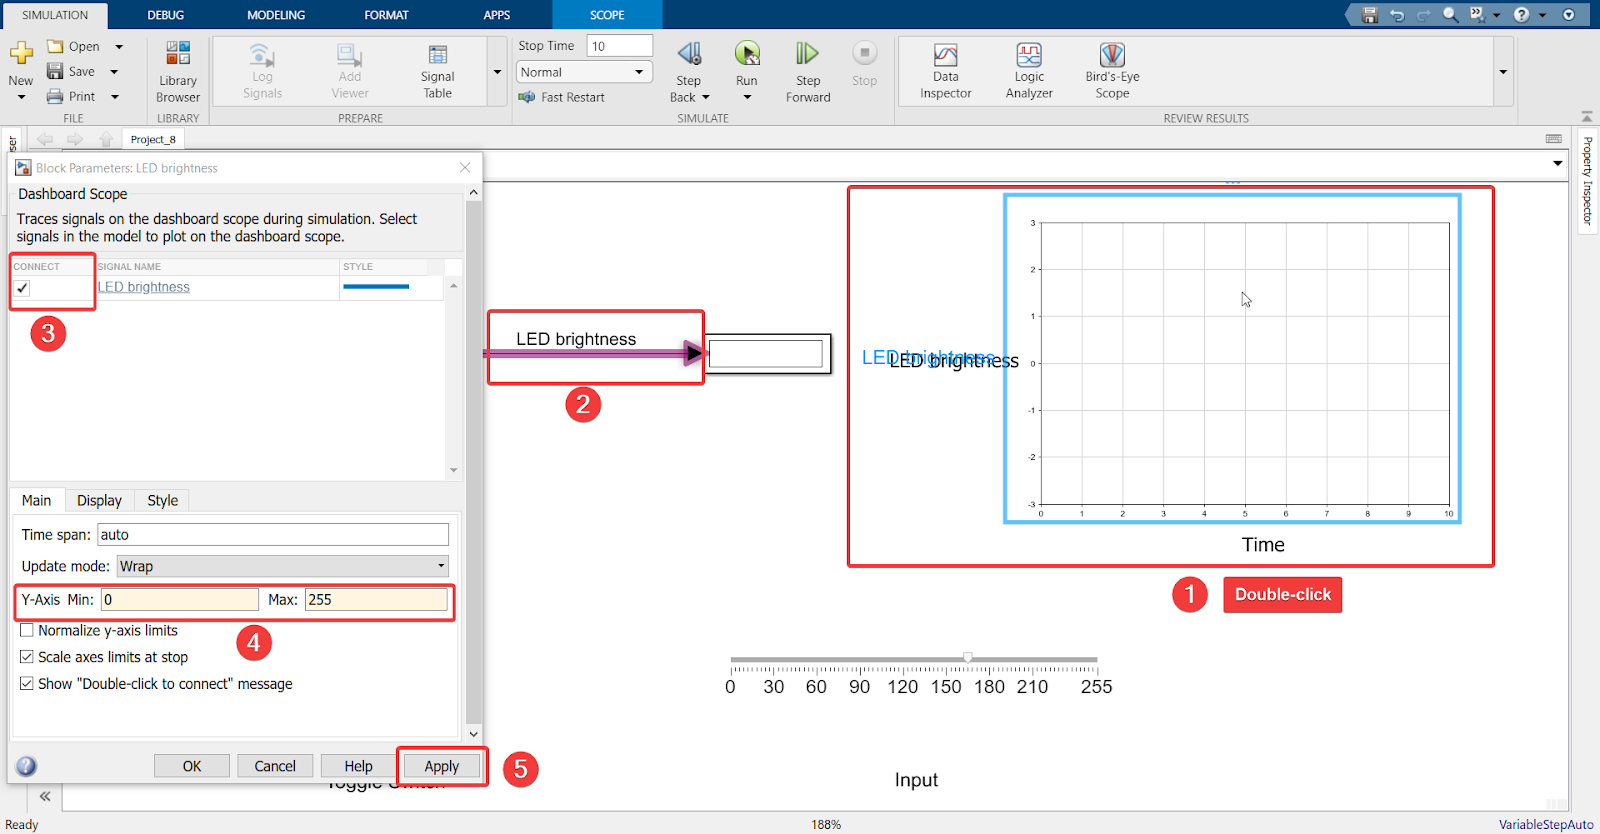The image size is (1600, 834).
Task: Open the Update mode Wrap dropdown
Action: click(283, 566)
